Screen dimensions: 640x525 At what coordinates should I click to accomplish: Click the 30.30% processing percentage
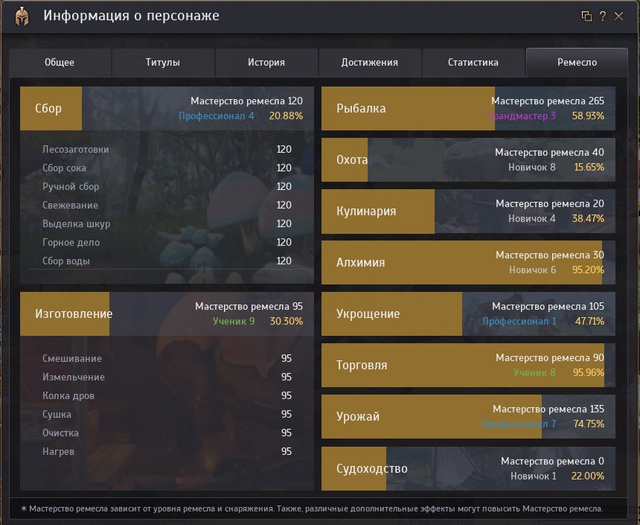(287, 322)
